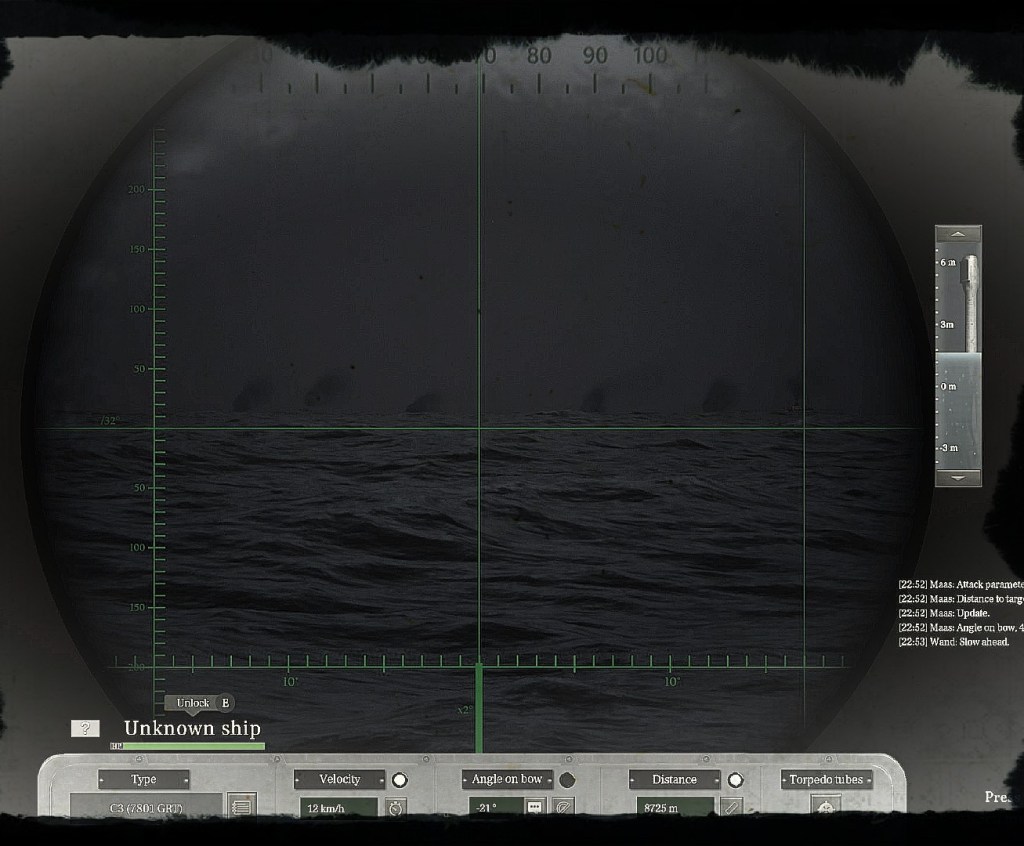Click the 8725 m distance field
The height and width of the screenshot is (846, 1024).
(x=674, y=806)
